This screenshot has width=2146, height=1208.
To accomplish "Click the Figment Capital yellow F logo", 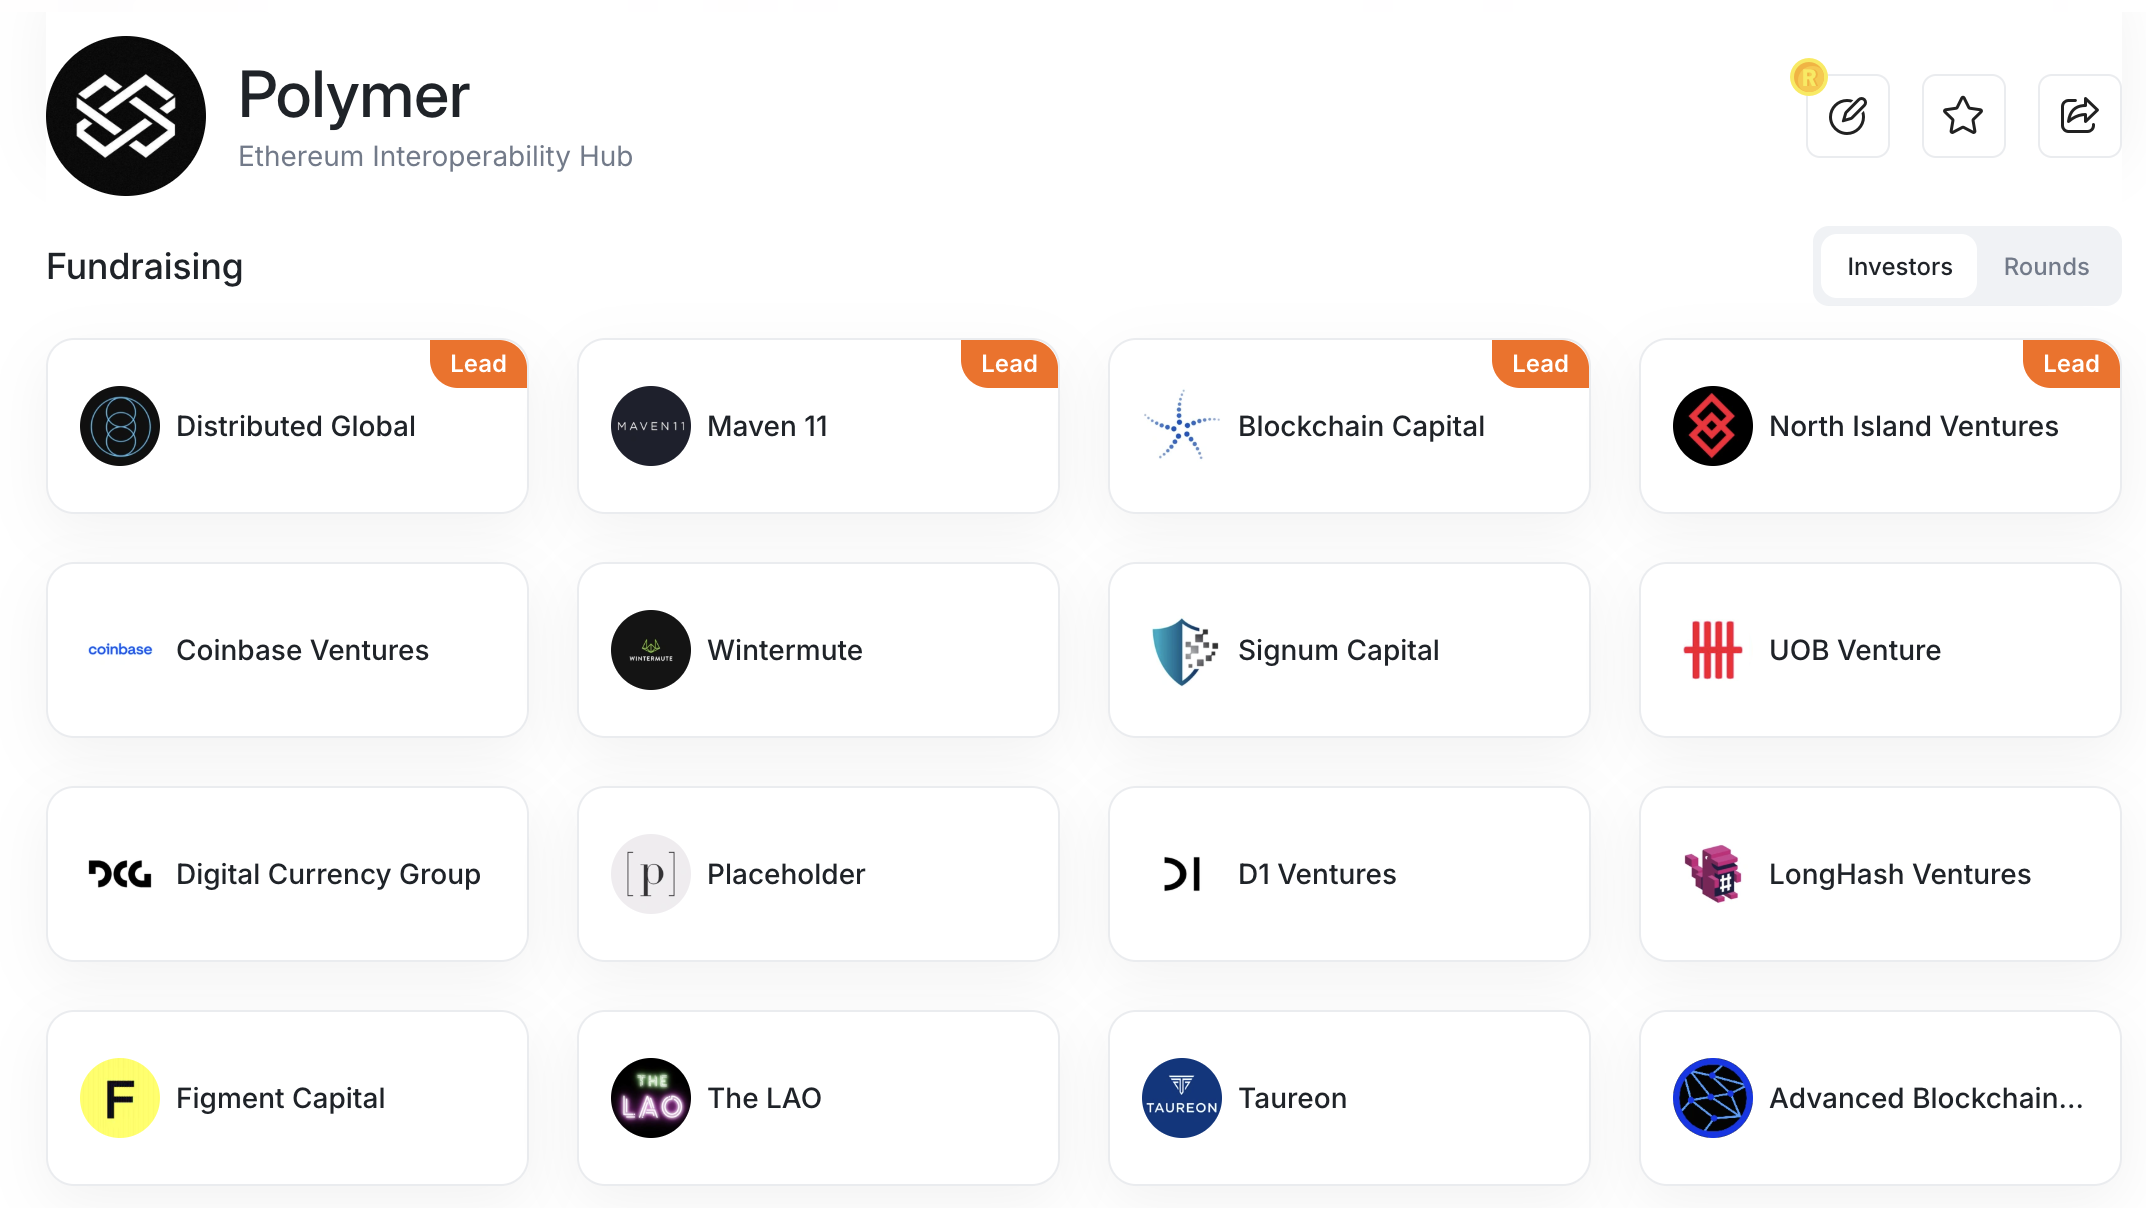I will click(x=120, y=1098).
